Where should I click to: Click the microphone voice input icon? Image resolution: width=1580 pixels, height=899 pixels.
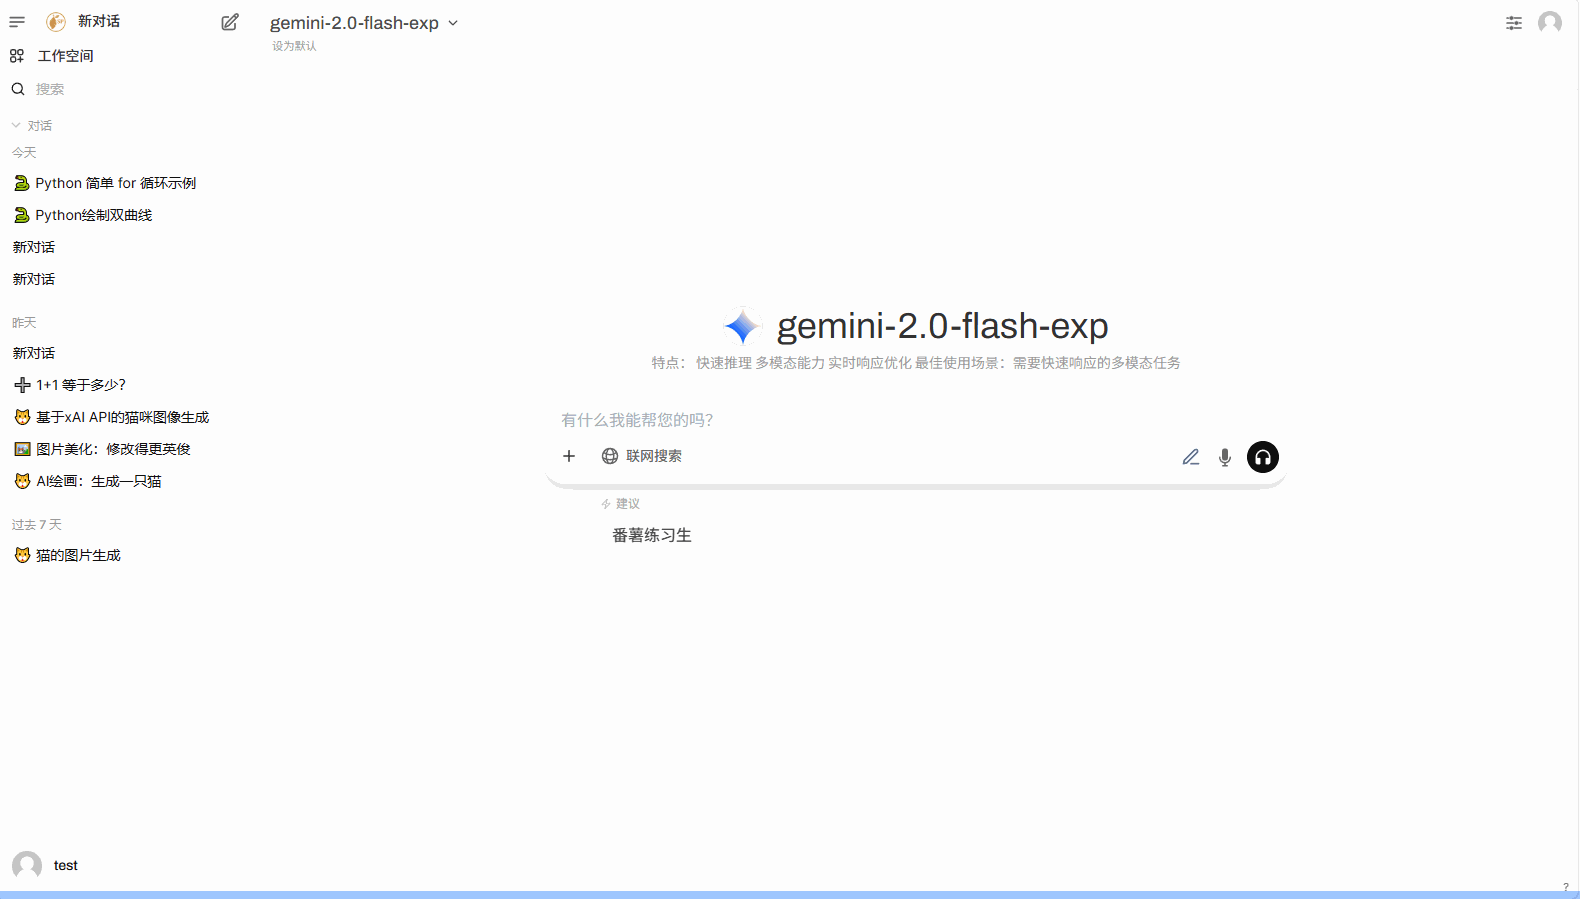[1225, 457]
